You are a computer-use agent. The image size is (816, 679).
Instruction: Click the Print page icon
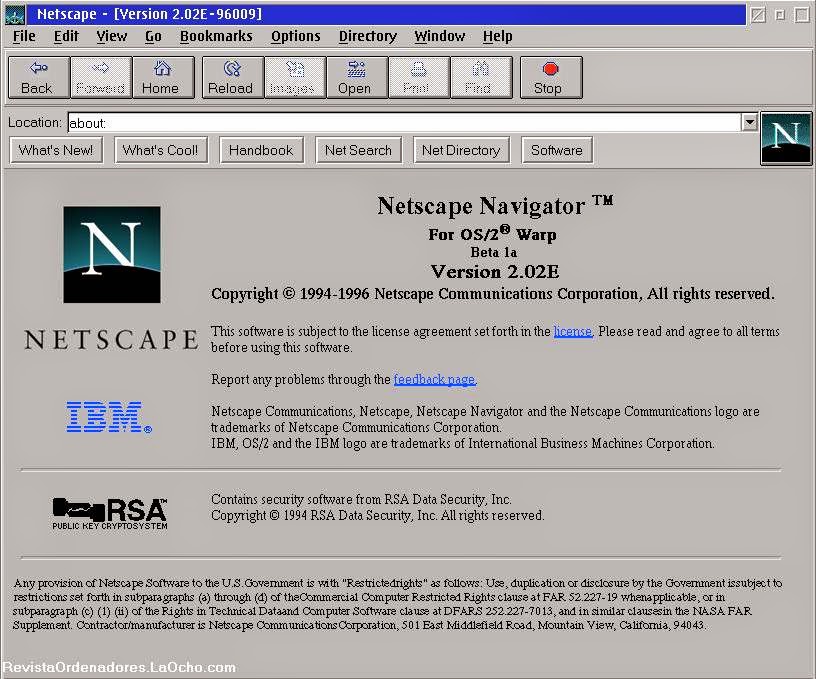click(x=419, y=77)
